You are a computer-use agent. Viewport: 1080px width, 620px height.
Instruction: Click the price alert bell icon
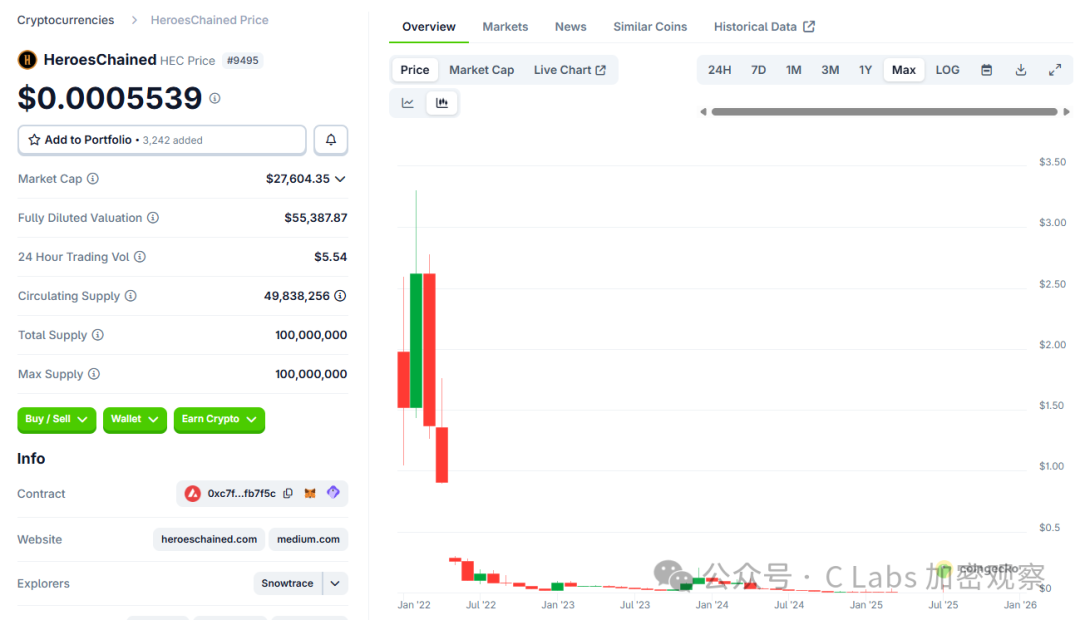331,140
